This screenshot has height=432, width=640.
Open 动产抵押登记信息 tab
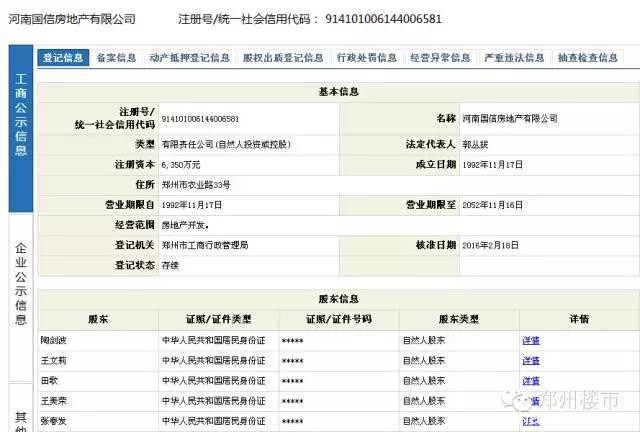coord(190,58)
